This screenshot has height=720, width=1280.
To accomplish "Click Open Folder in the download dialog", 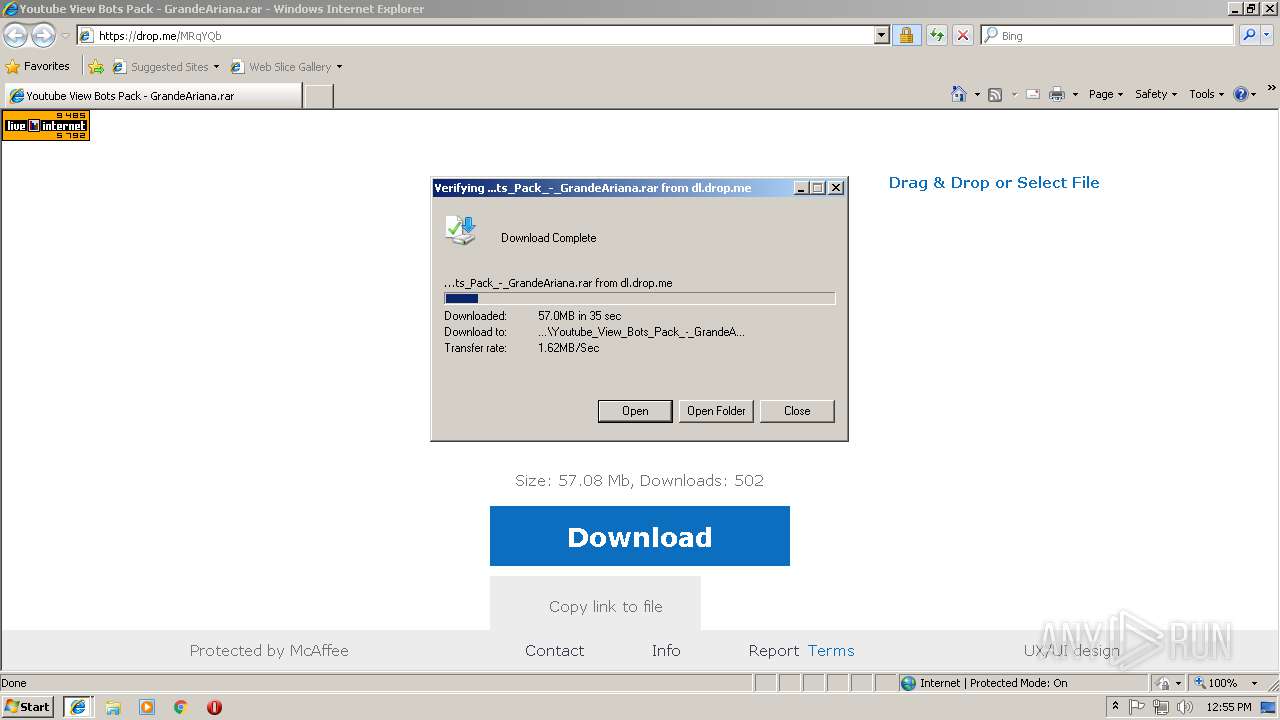I will click(x=716, y=411).
